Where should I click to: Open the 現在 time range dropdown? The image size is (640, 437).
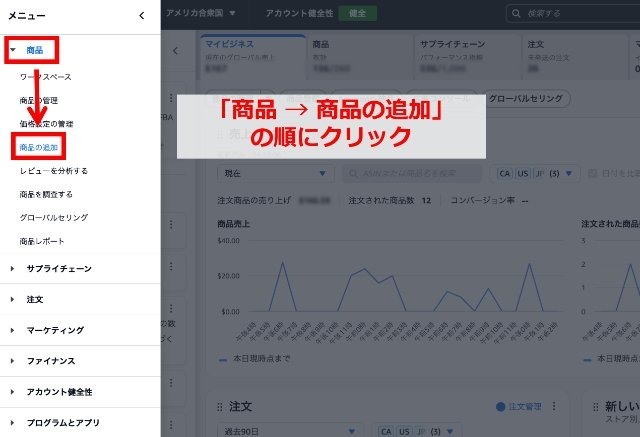point(275,173)
